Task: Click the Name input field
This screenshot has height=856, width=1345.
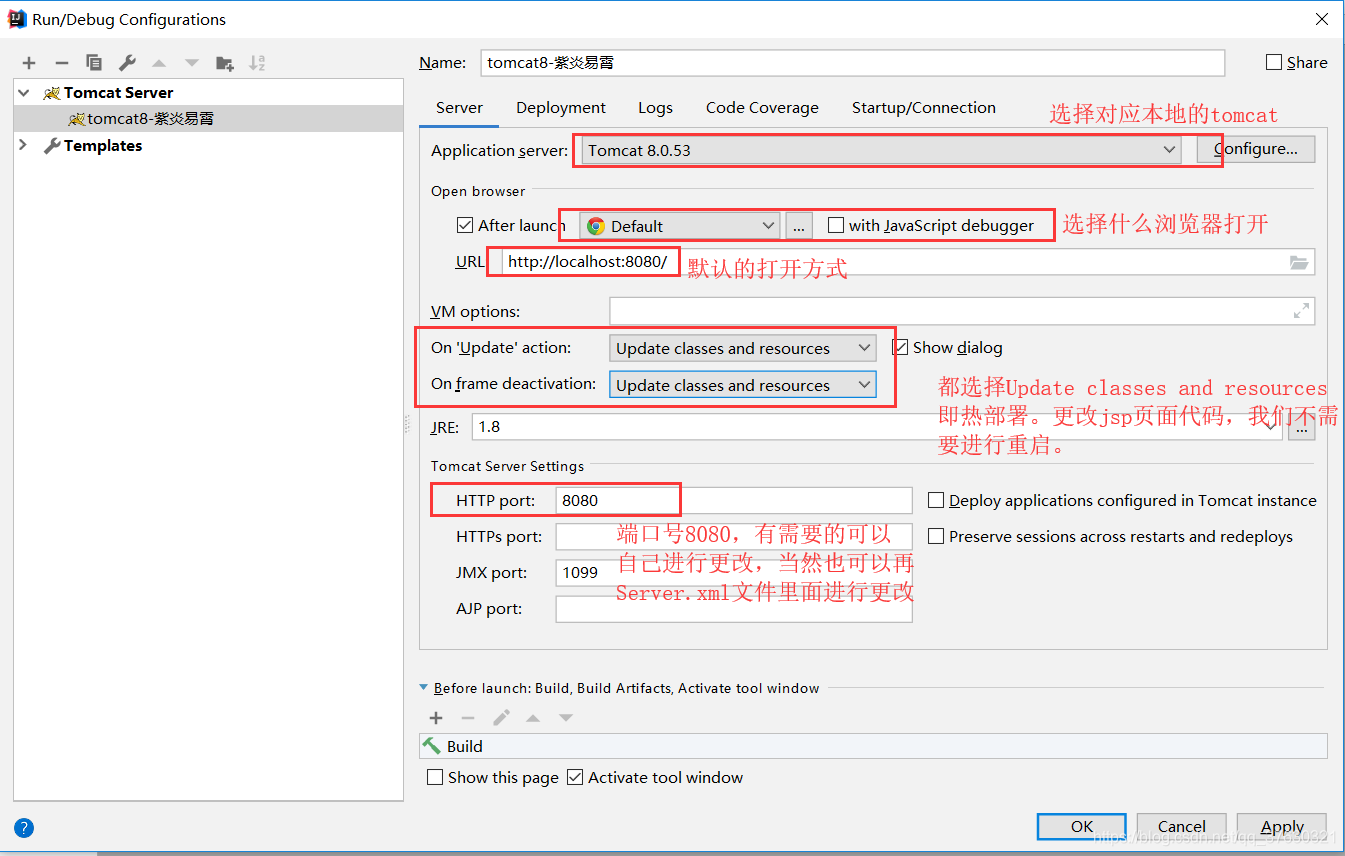Action: [852, 62]
